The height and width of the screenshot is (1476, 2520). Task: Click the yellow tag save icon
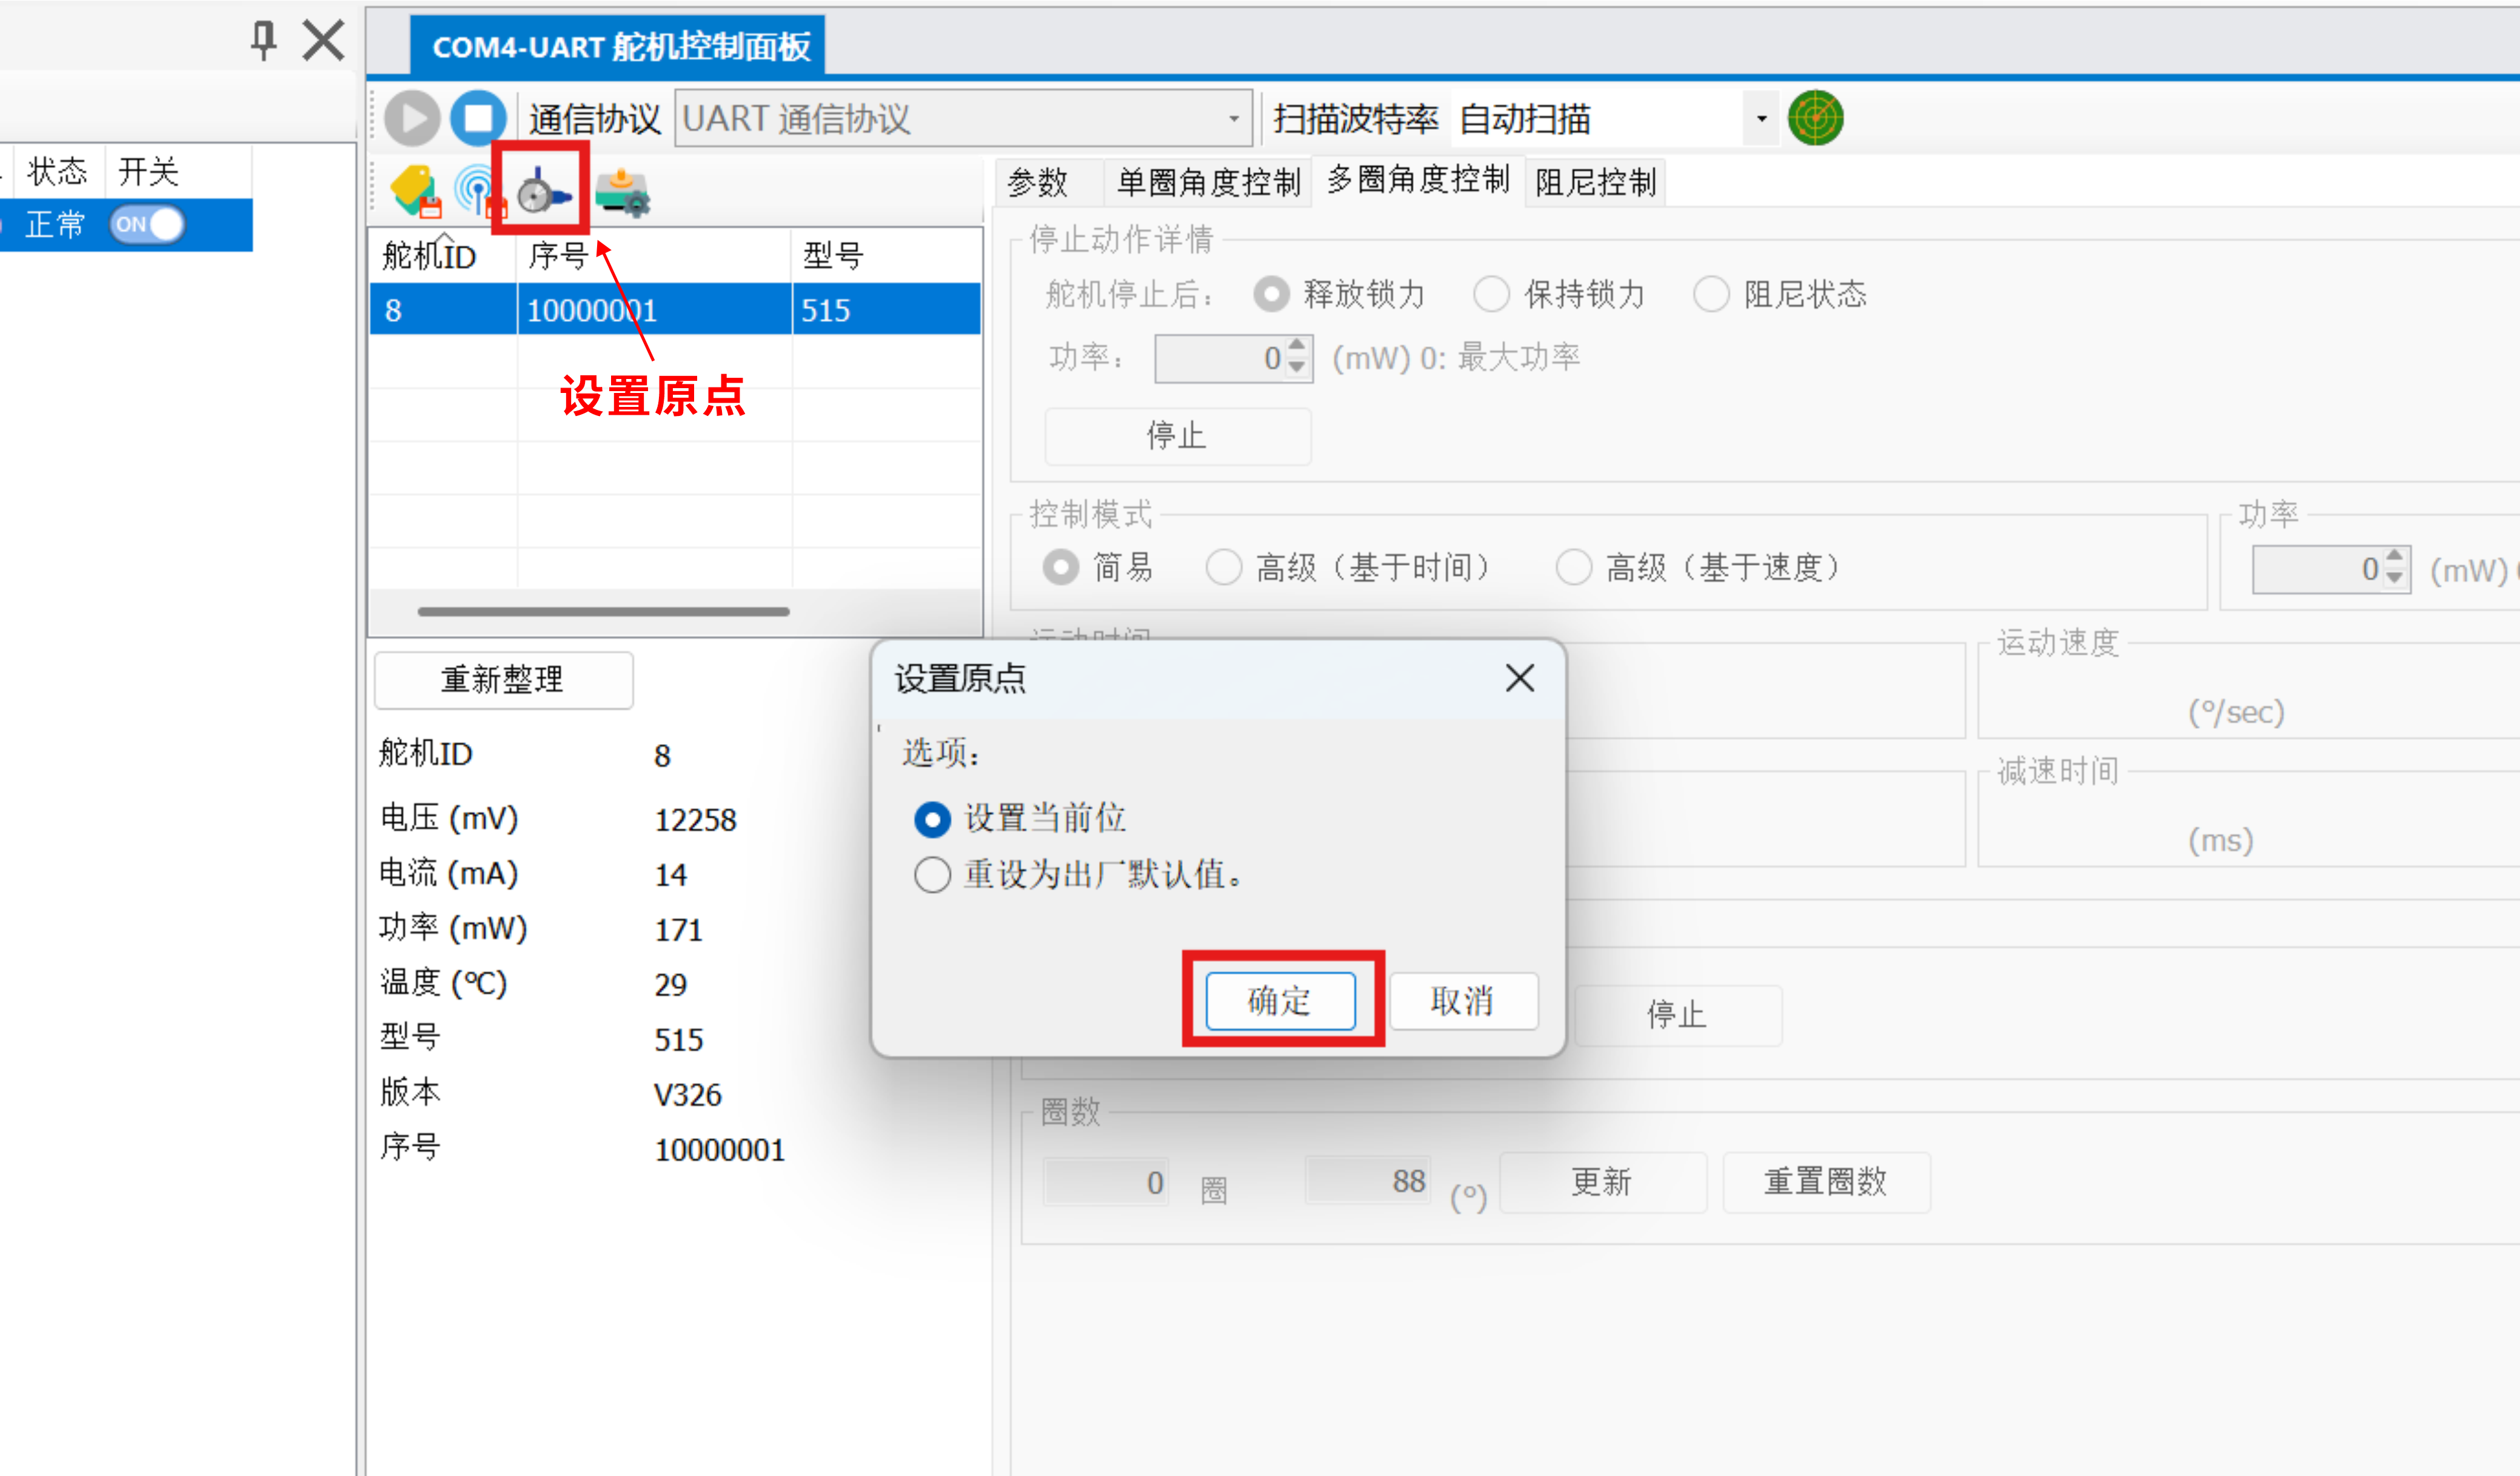[x=414, y=190]
